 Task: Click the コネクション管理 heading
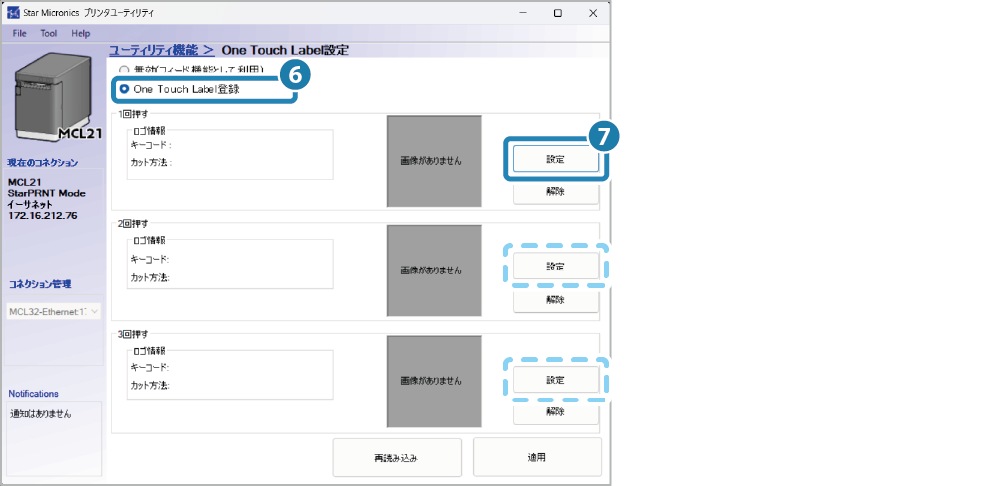[x=40, y=284]
